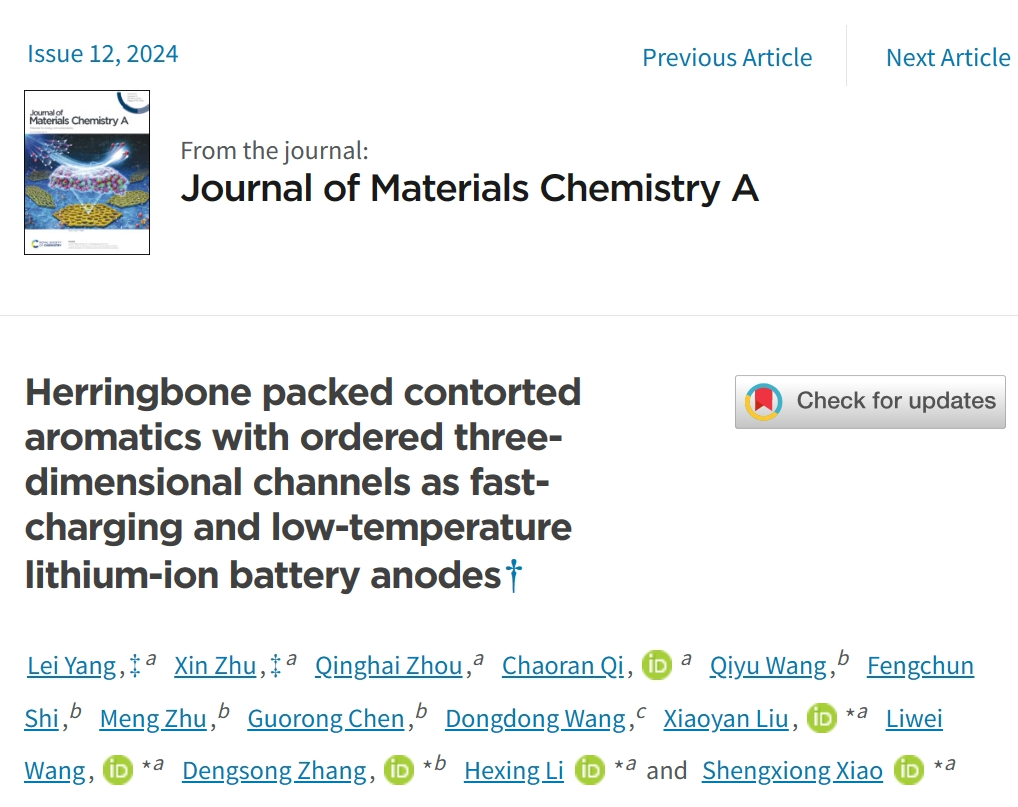The width and height of the screenshot is (1018, 807).
Task: Click author name Qiyu Wang
Action: click(x=768, y=666)
